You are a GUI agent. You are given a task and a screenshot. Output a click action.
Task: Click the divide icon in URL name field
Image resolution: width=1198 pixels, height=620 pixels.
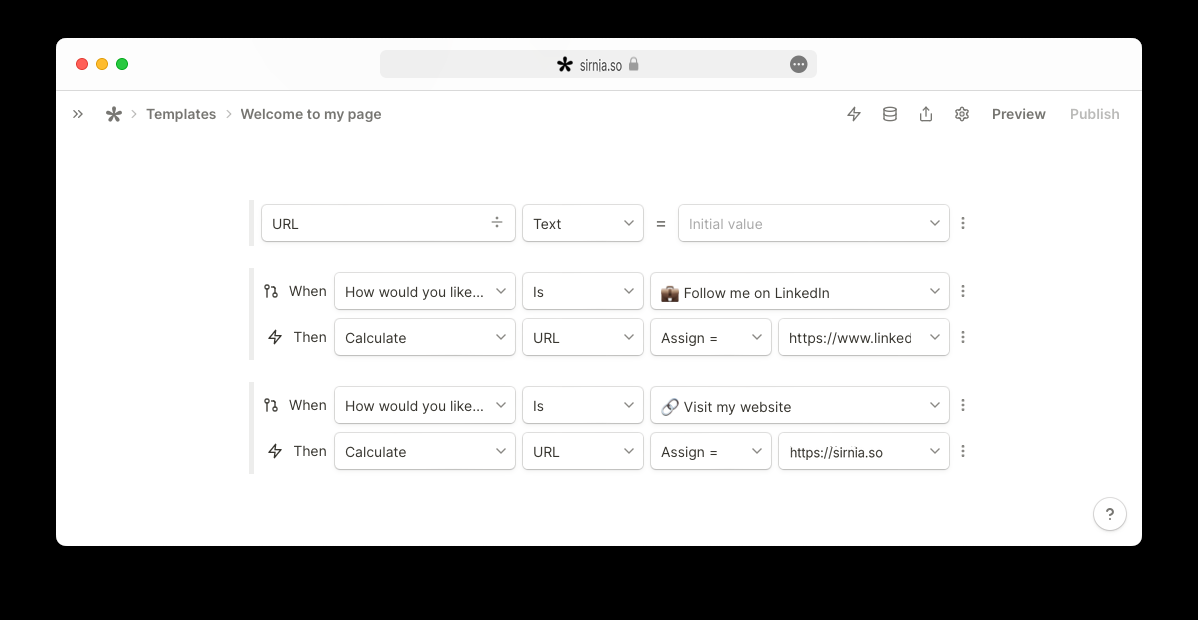click(497, 222)
